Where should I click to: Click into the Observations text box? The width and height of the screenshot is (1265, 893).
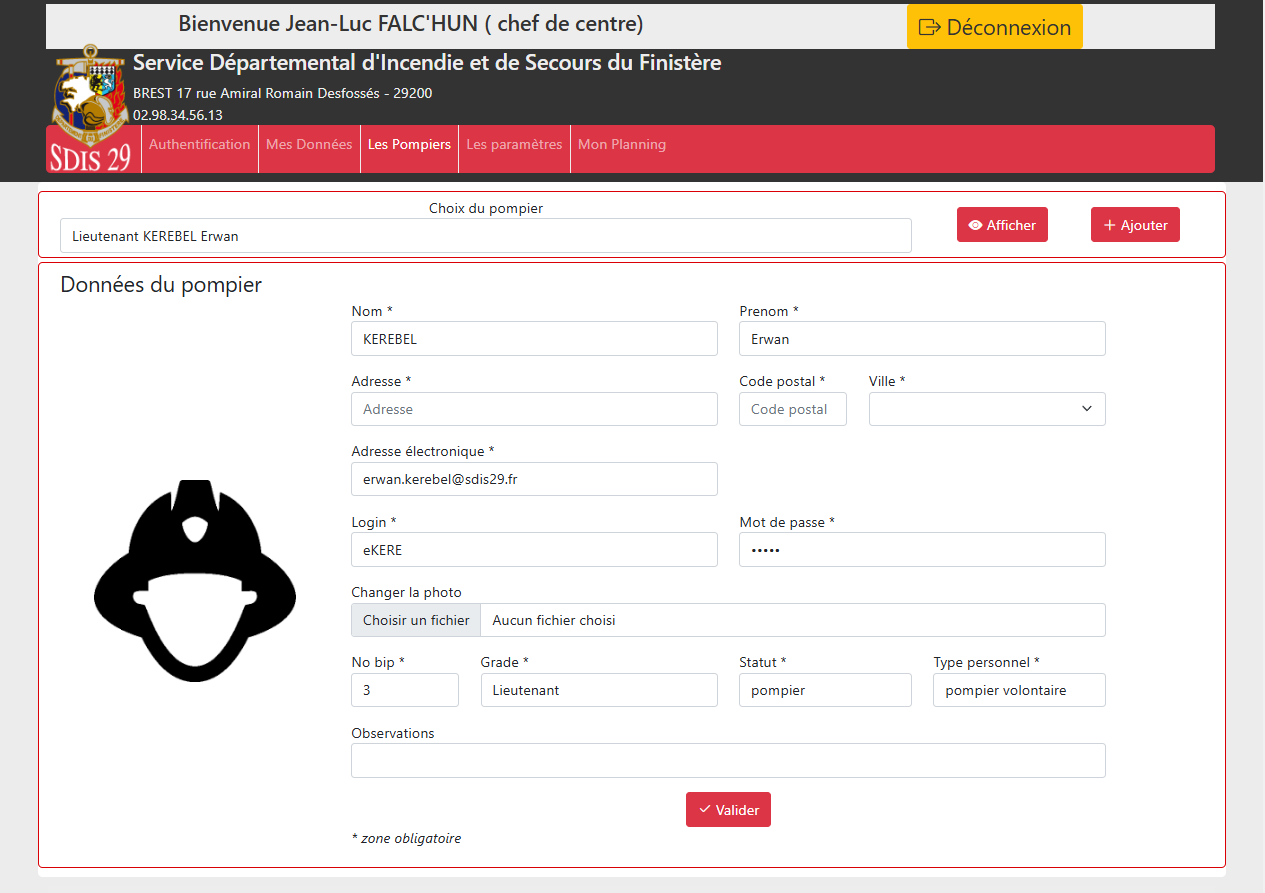[x=727, y=760]
